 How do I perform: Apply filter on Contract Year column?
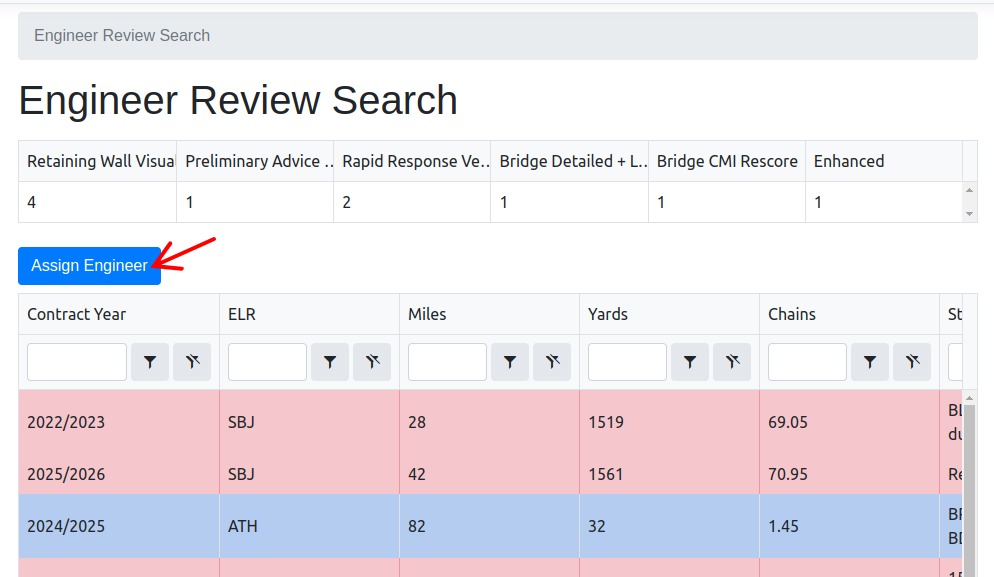pyautogui.click(x=150, y=362)
